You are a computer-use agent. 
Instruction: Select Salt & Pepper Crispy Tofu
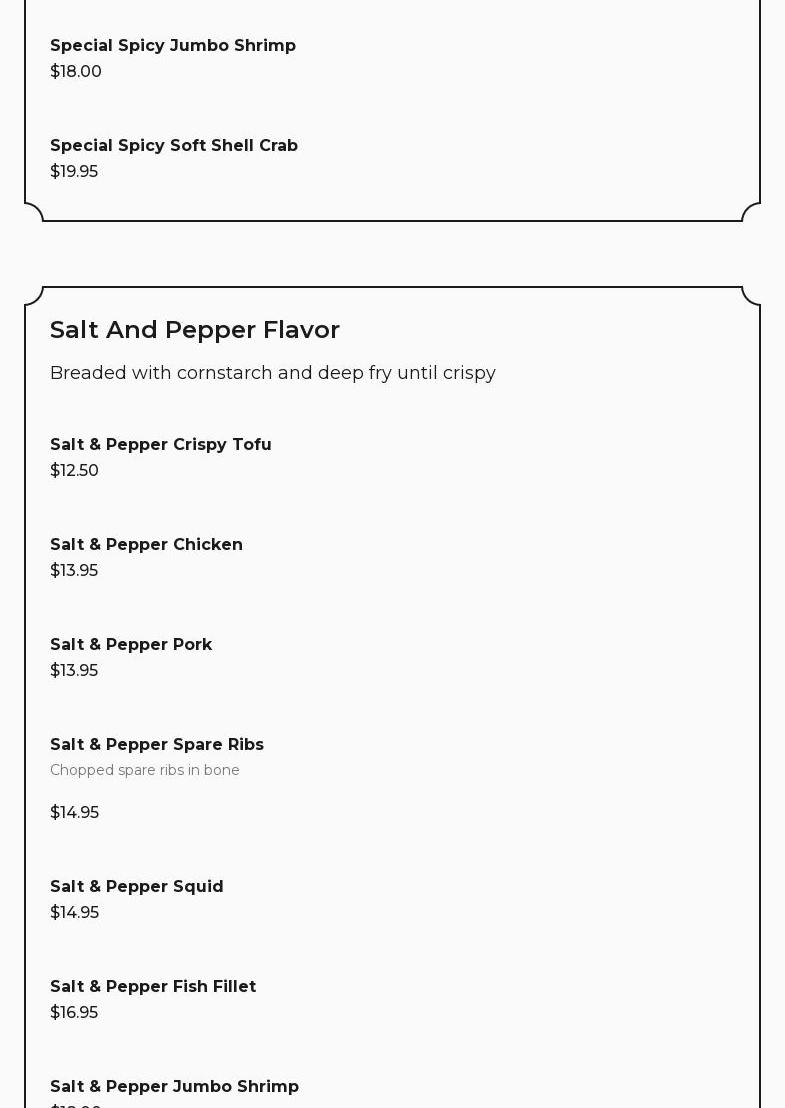point(161,444)
